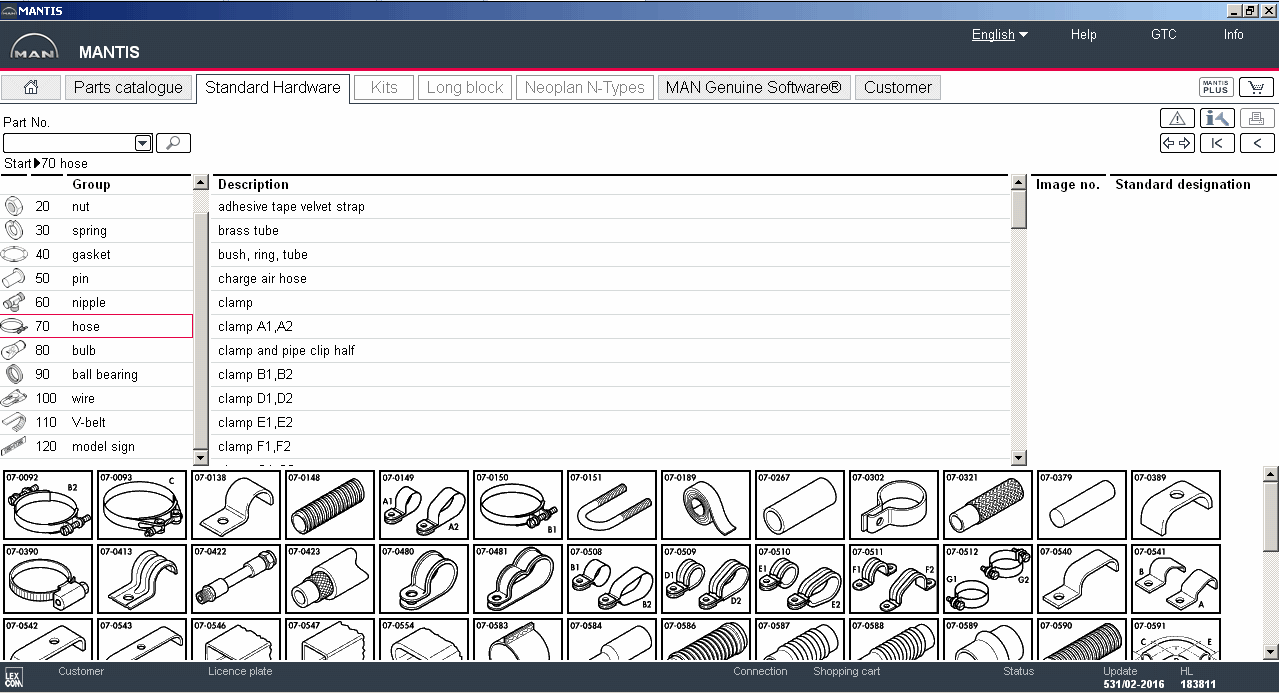Switch to the Parts catalogue tab

[128, 87]
